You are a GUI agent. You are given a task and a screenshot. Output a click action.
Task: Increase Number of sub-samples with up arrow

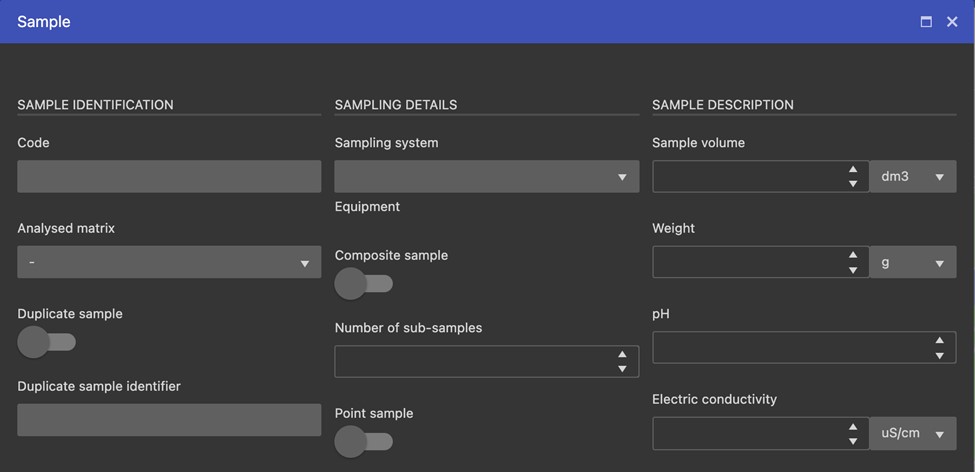point(622,354)
